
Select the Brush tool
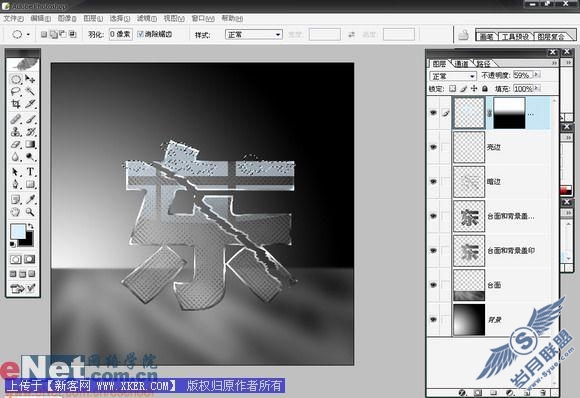pyautogui.click(x=30, y=119)
